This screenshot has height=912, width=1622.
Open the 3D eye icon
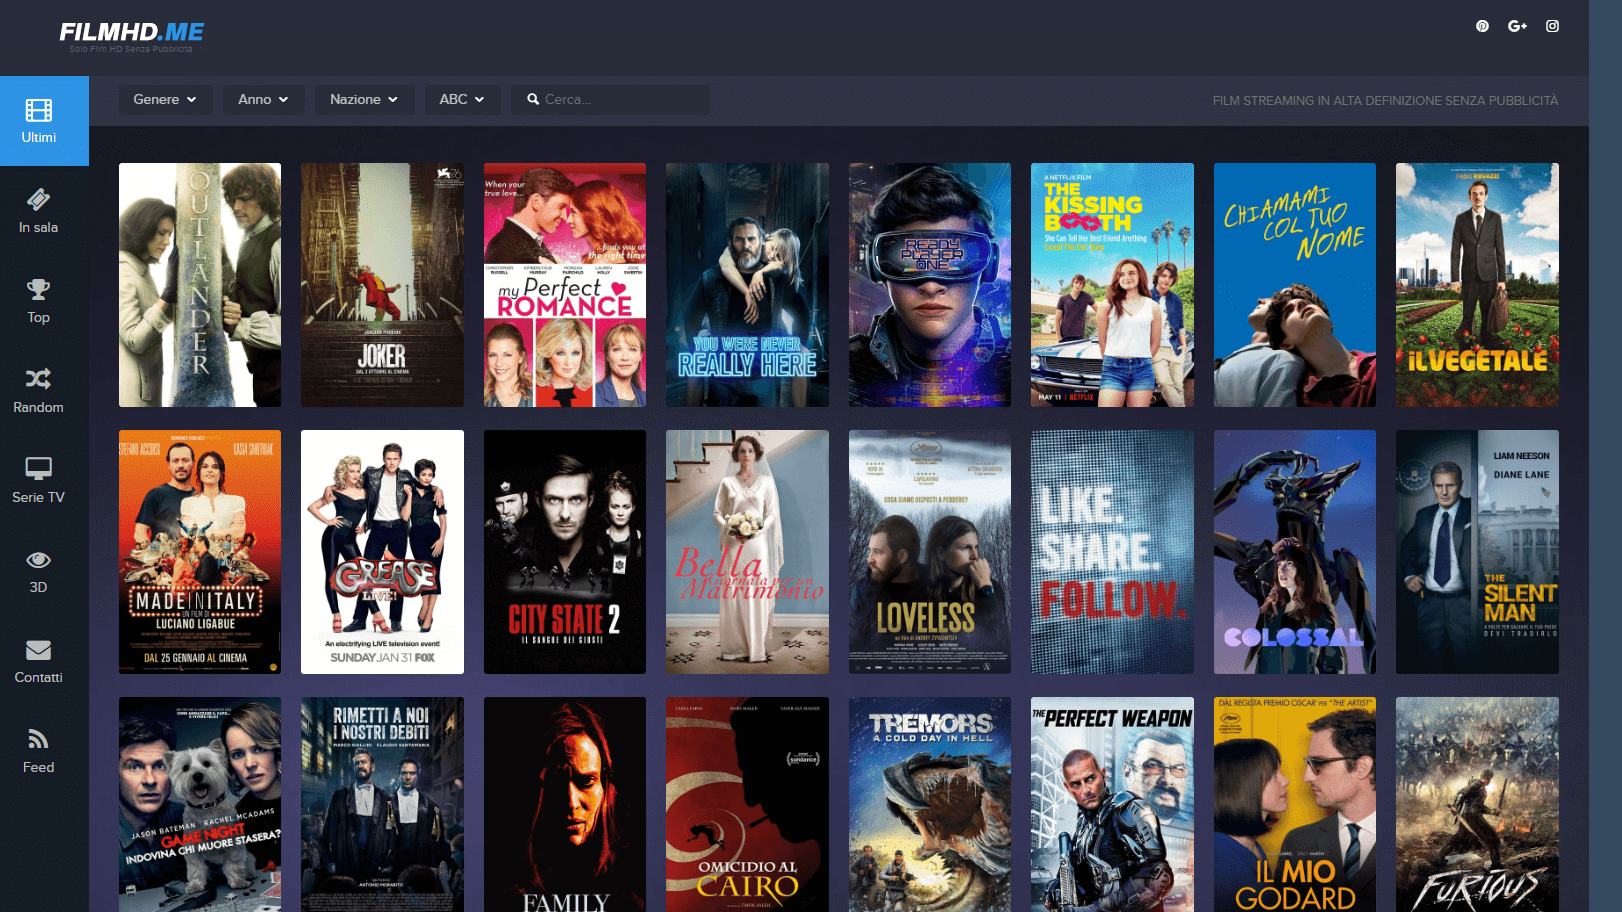[38, 559]
